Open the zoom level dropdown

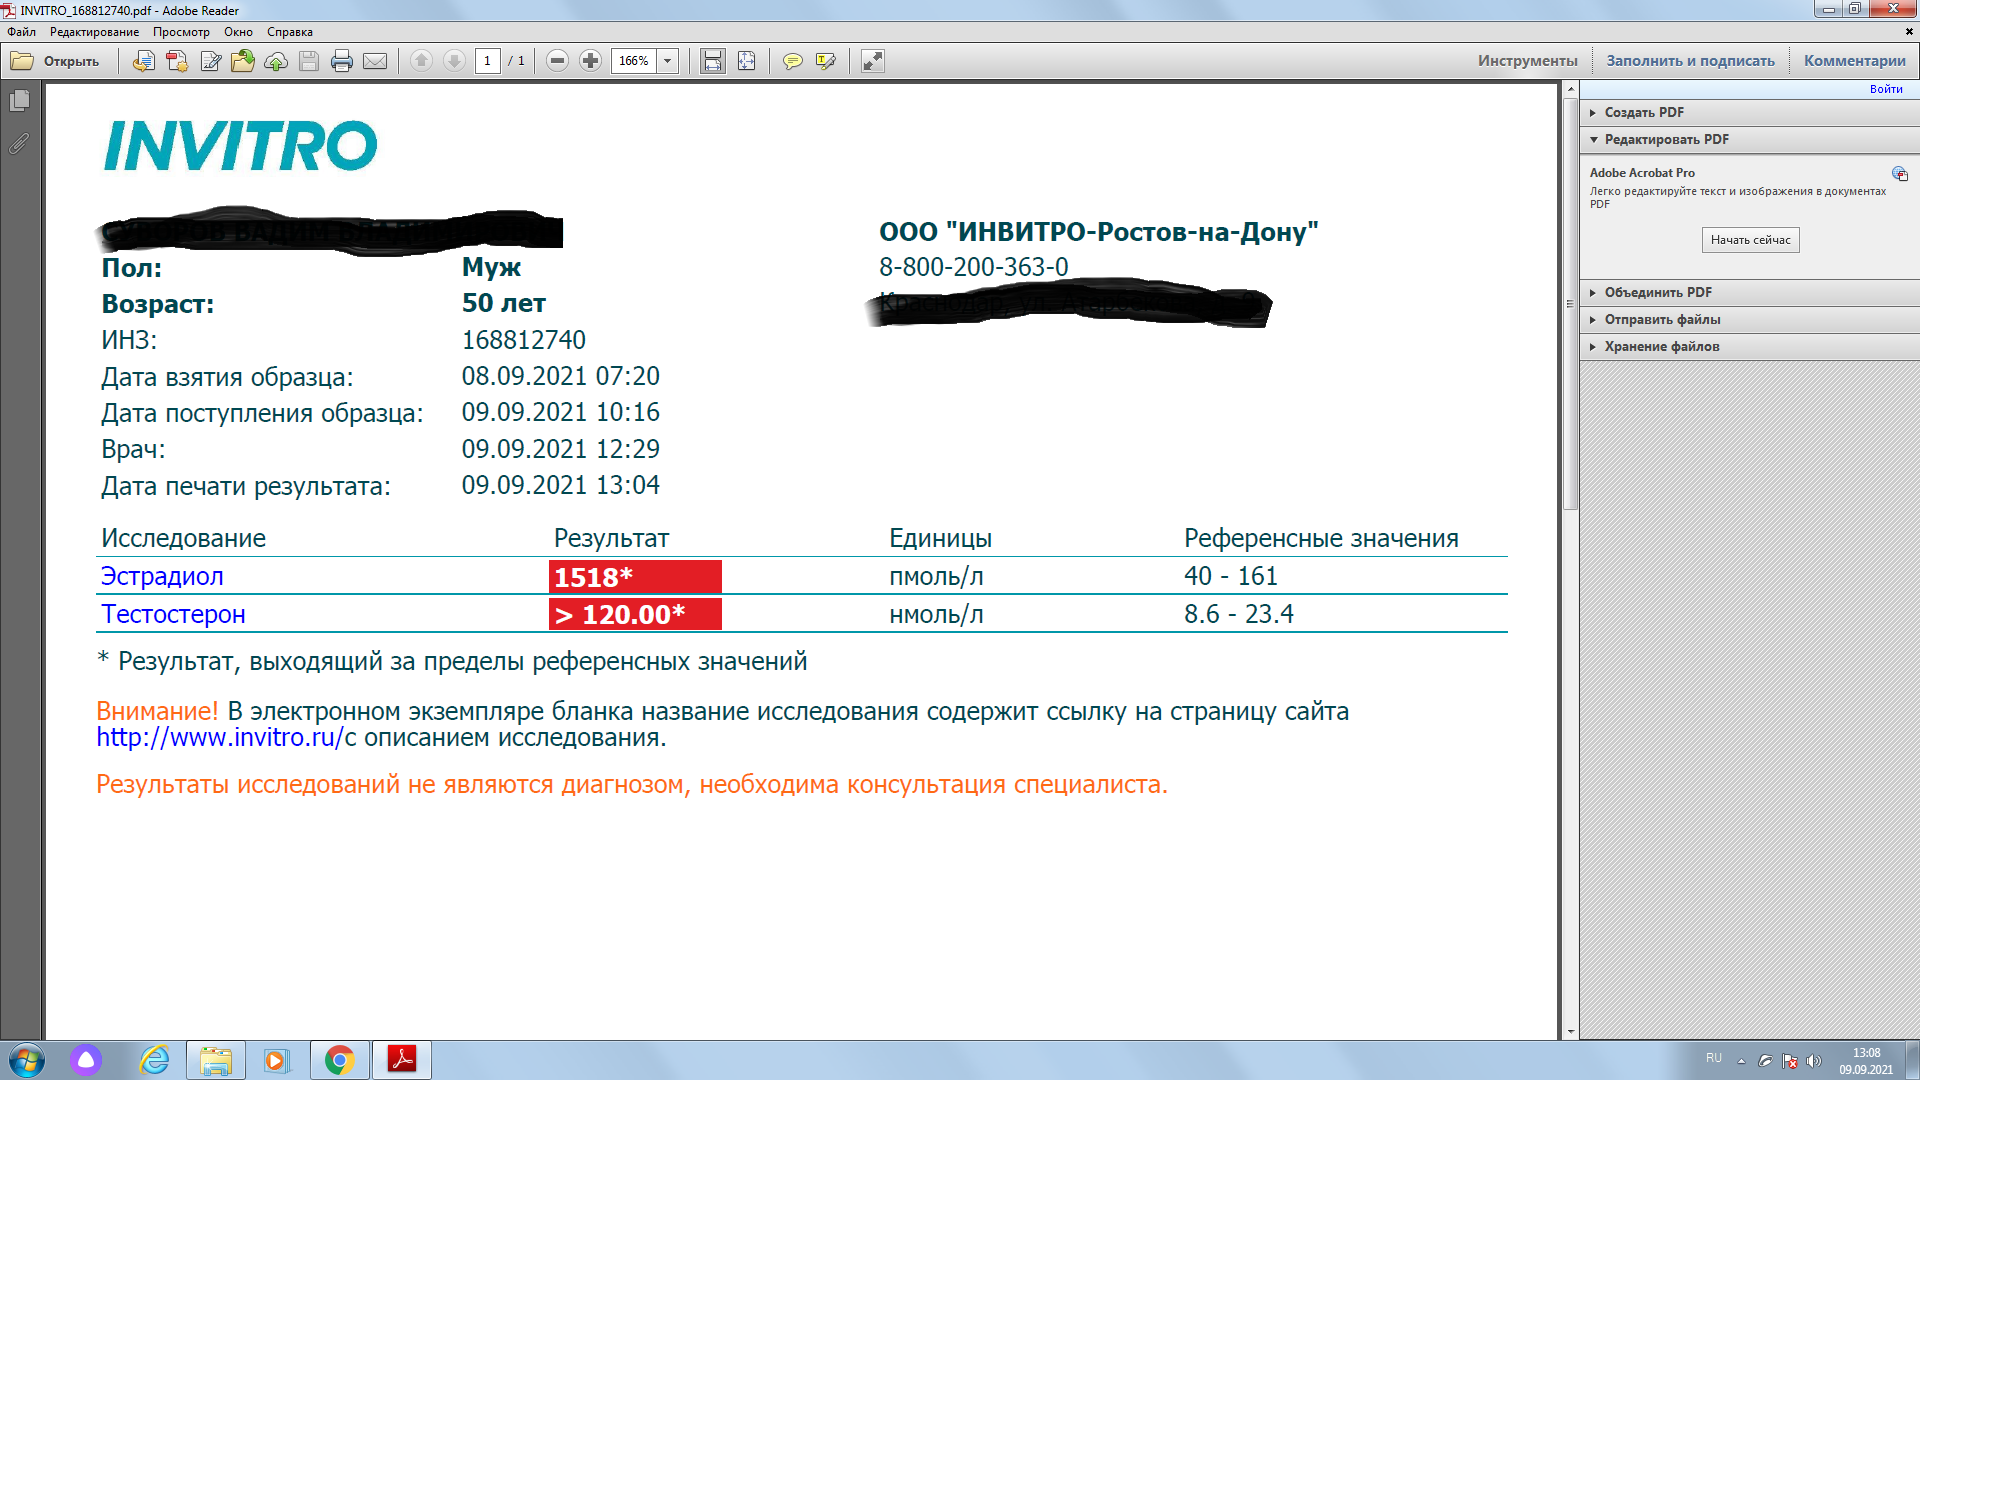[667, 61]
